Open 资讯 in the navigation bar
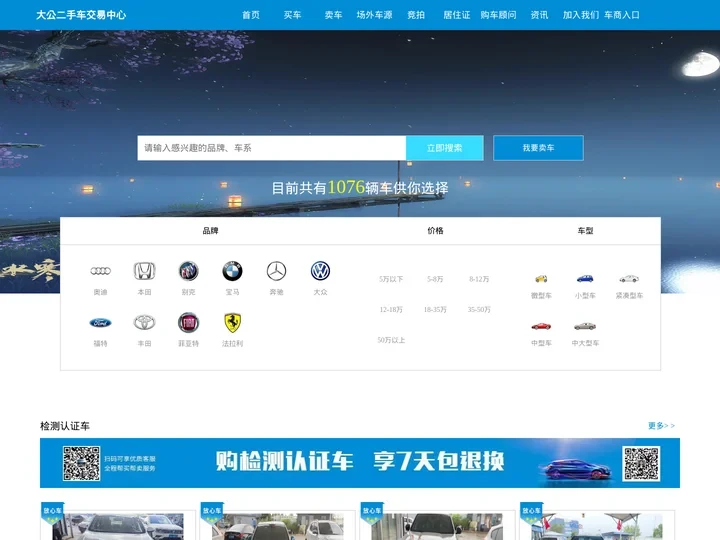This screenshot has height=540, width=720. click(x=539, y=15)
